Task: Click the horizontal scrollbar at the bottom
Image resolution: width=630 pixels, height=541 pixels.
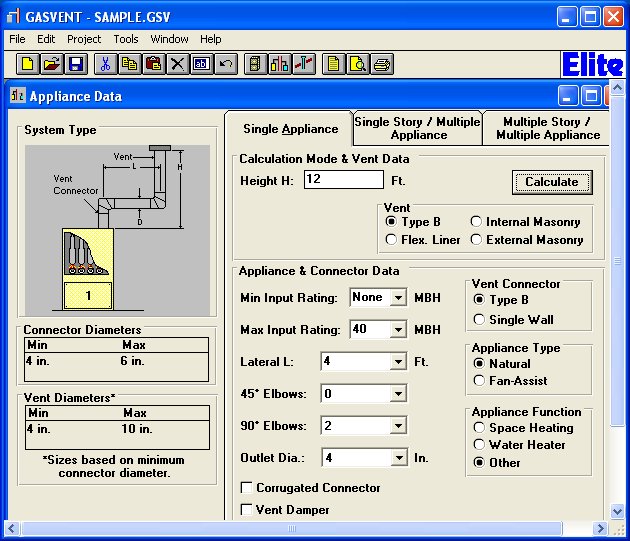Action: [x=300, y=527]
